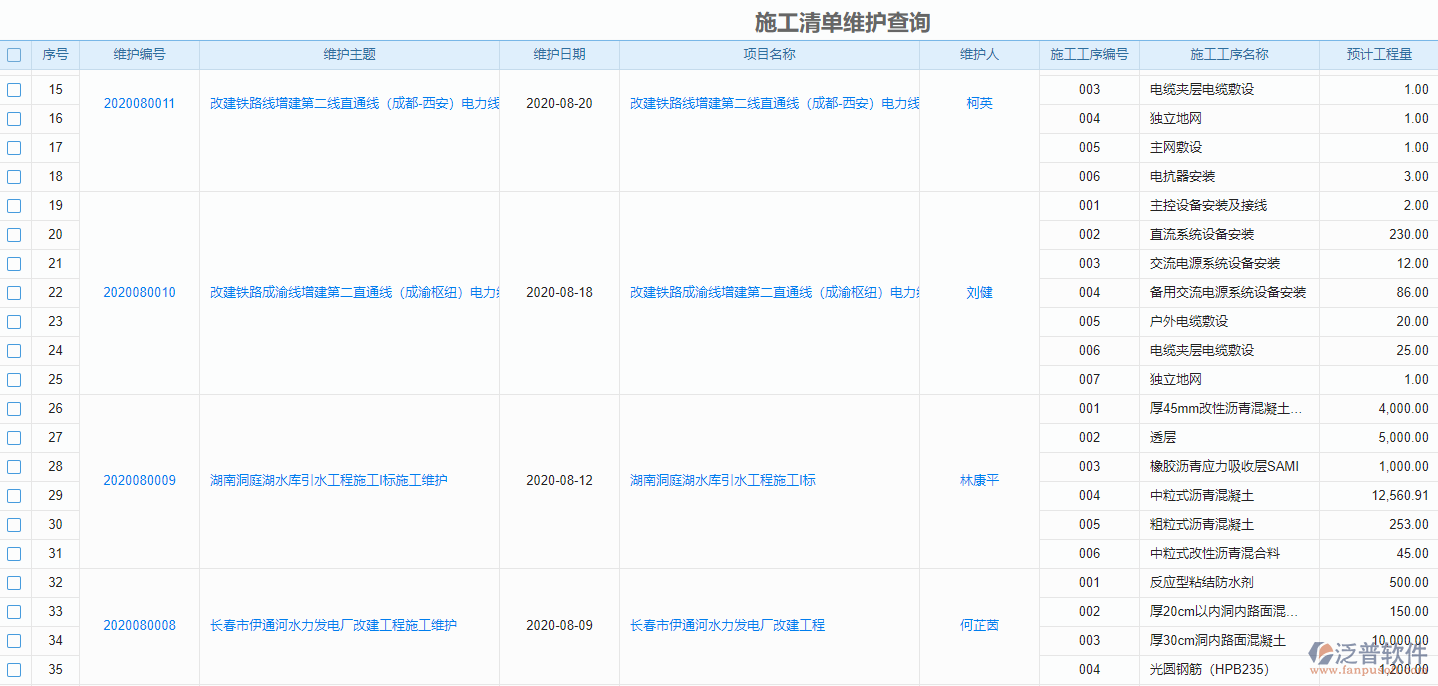1438x686 pixels.
Task: Click maintainer link 刘健
Action: point(979,292)
